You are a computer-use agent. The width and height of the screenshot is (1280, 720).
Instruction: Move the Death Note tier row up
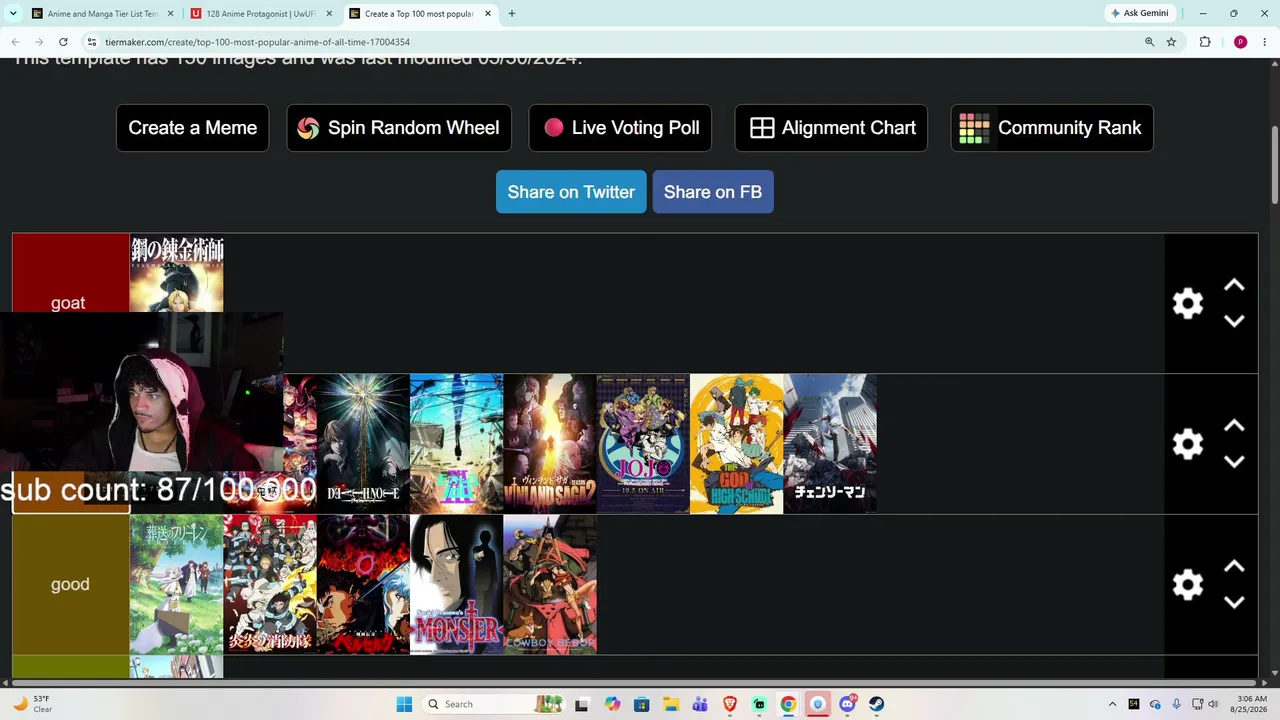1234,426
